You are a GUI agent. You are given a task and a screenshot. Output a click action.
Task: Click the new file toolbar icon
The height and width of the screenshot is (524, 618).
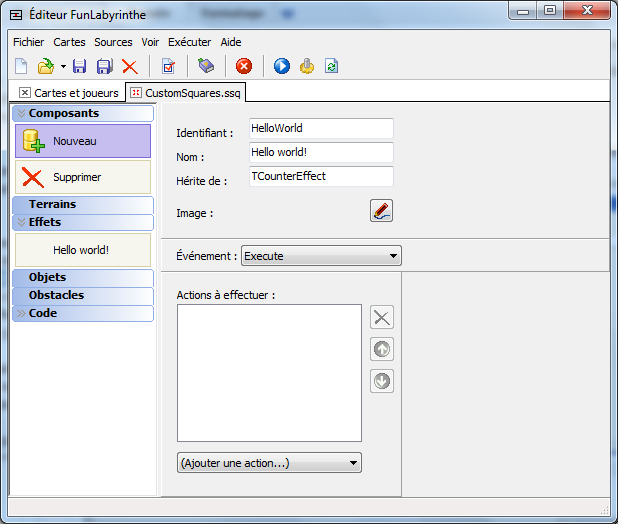point(21,67)
